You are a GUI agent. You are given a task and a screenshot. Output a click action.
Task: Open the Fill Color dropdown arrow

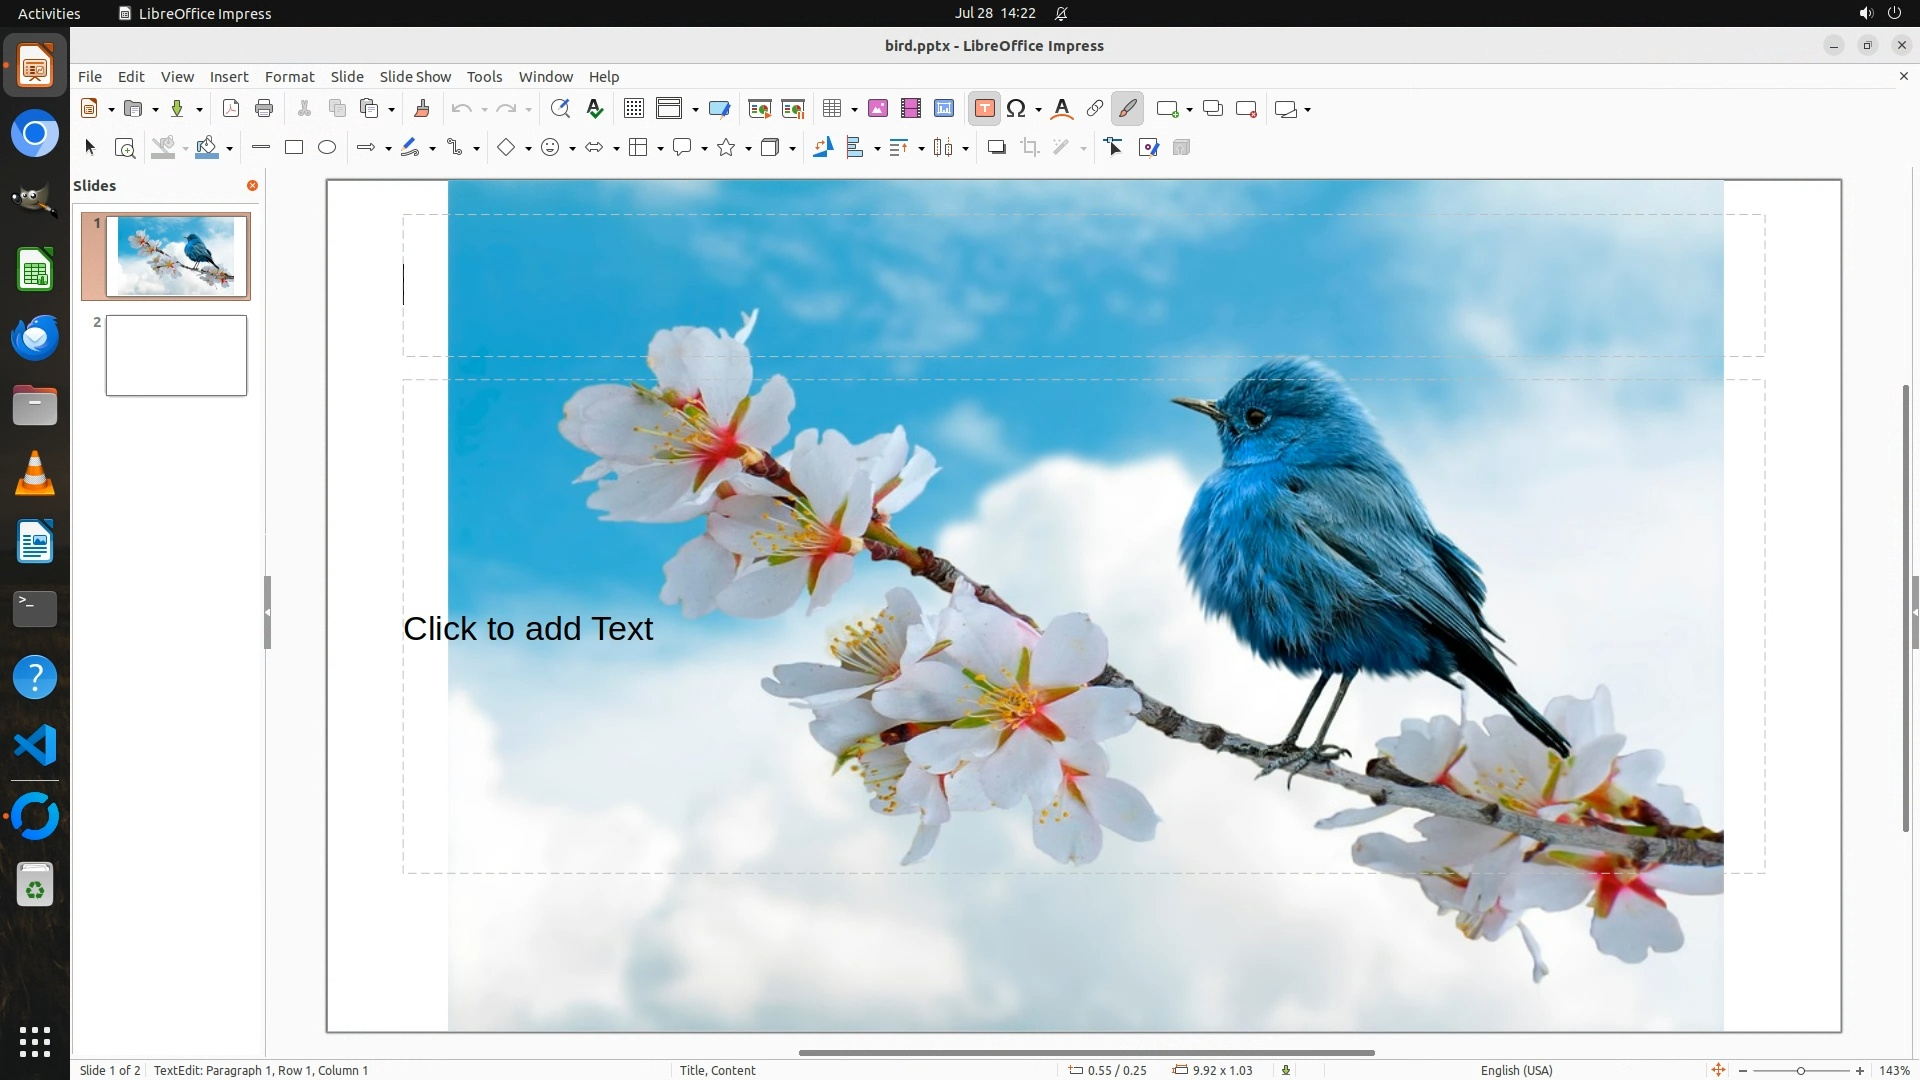coord(230,149)
